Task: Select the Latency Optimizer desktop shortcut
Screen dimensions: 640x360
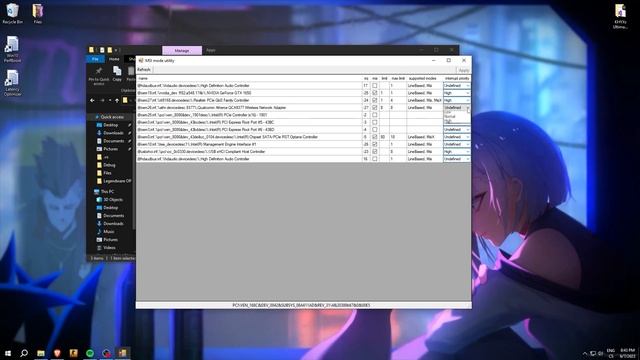Action: pyautogui.click(x=12, y=83)
